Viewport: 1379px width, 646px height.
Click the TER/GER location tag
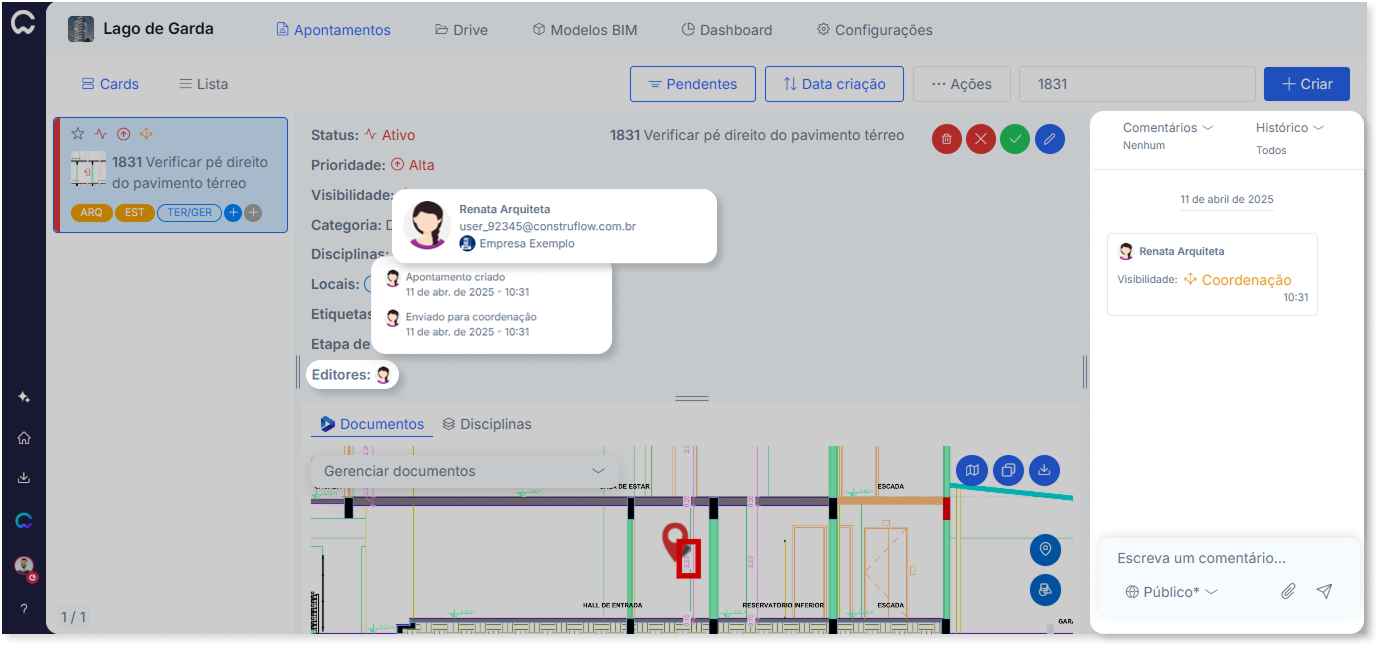(x=189, y=213)
